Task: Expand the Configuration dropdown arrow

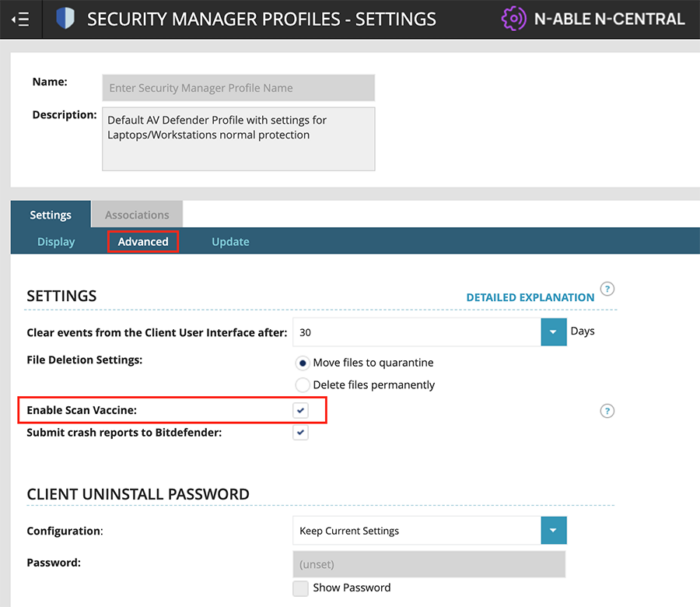Action: coord(553,531)
